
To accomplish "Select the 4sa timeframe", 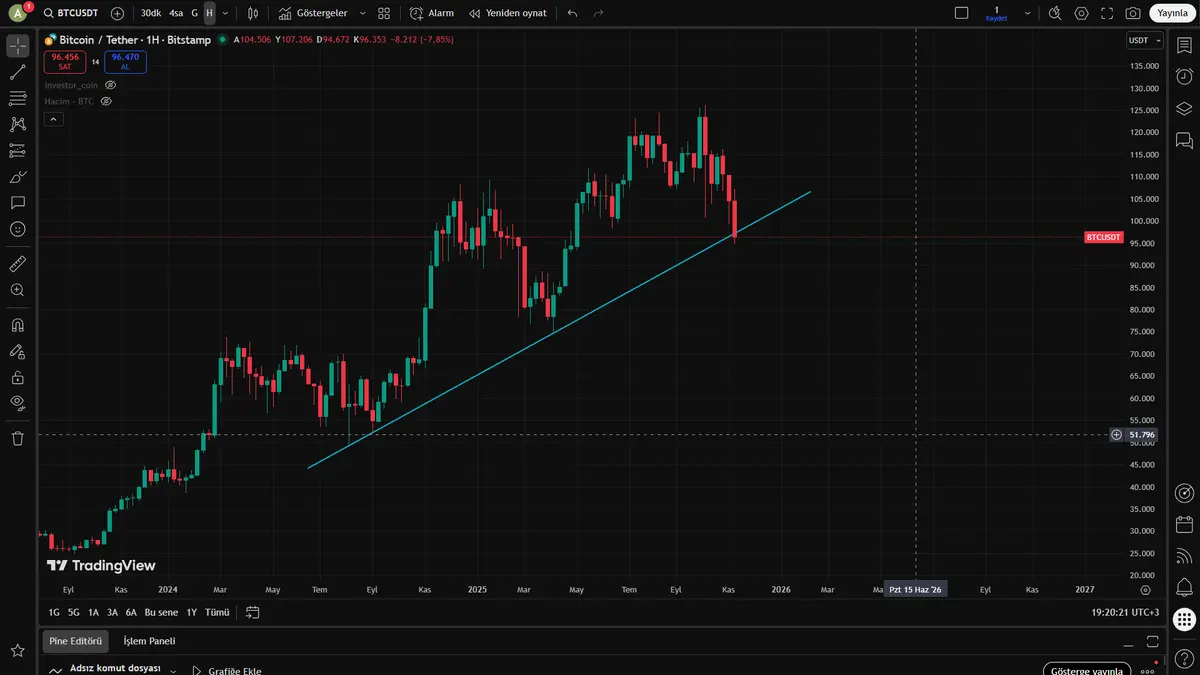I will 176,13.
